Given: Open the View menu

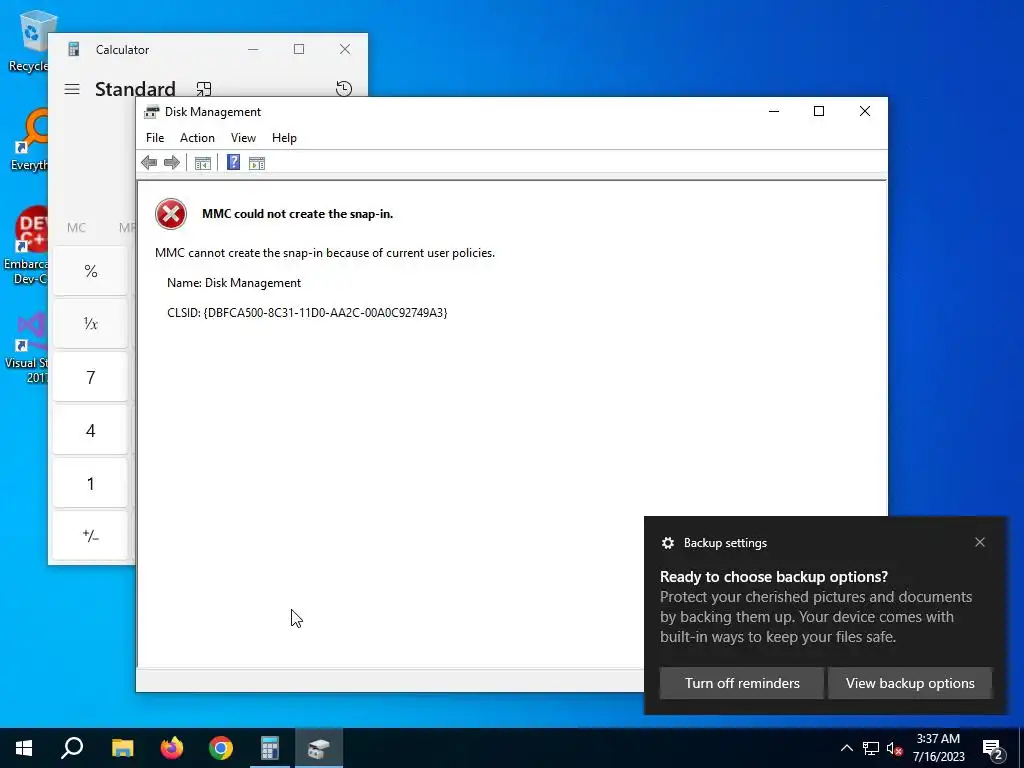Looking at the screenshot, I should [x=243, y=138].
